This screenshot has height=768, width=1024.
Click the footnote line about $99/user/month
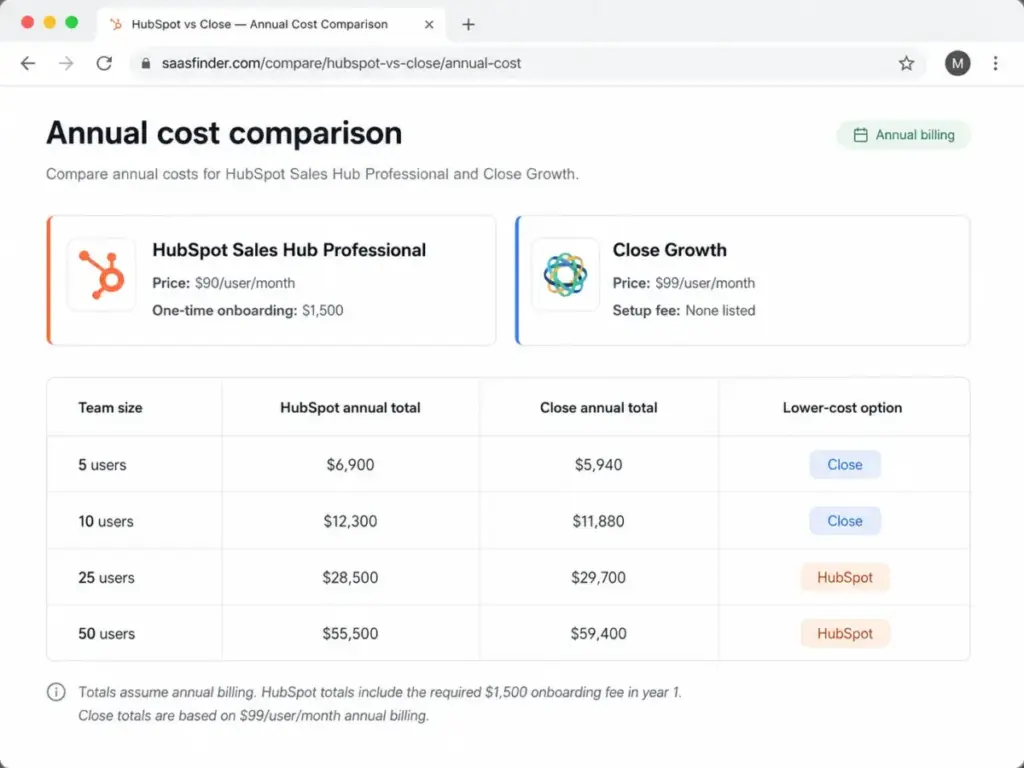point(253,716)
